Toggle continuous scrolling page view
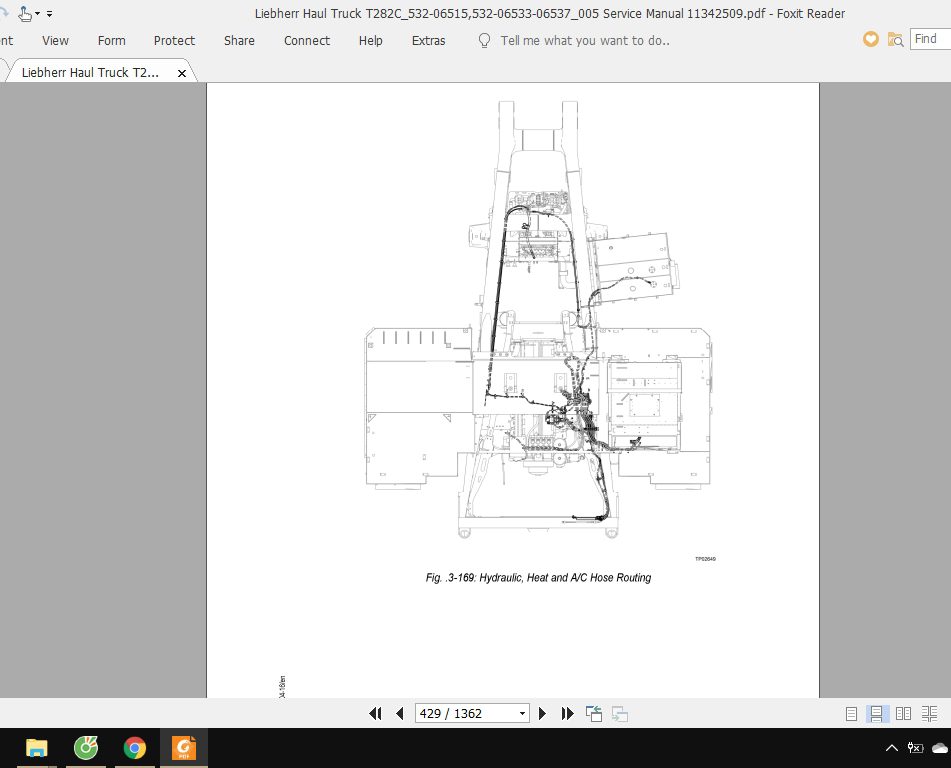Screen dimensions: 951x768 877,713
